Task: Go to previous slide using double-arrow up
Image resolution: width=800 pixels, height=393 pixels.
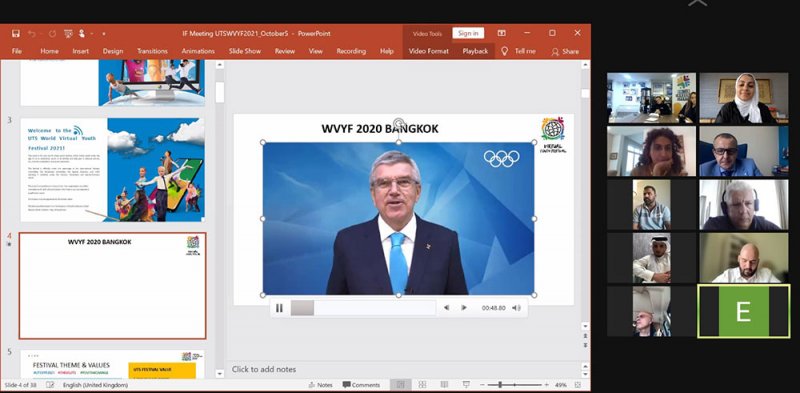Action: click(x=585, y=336)
